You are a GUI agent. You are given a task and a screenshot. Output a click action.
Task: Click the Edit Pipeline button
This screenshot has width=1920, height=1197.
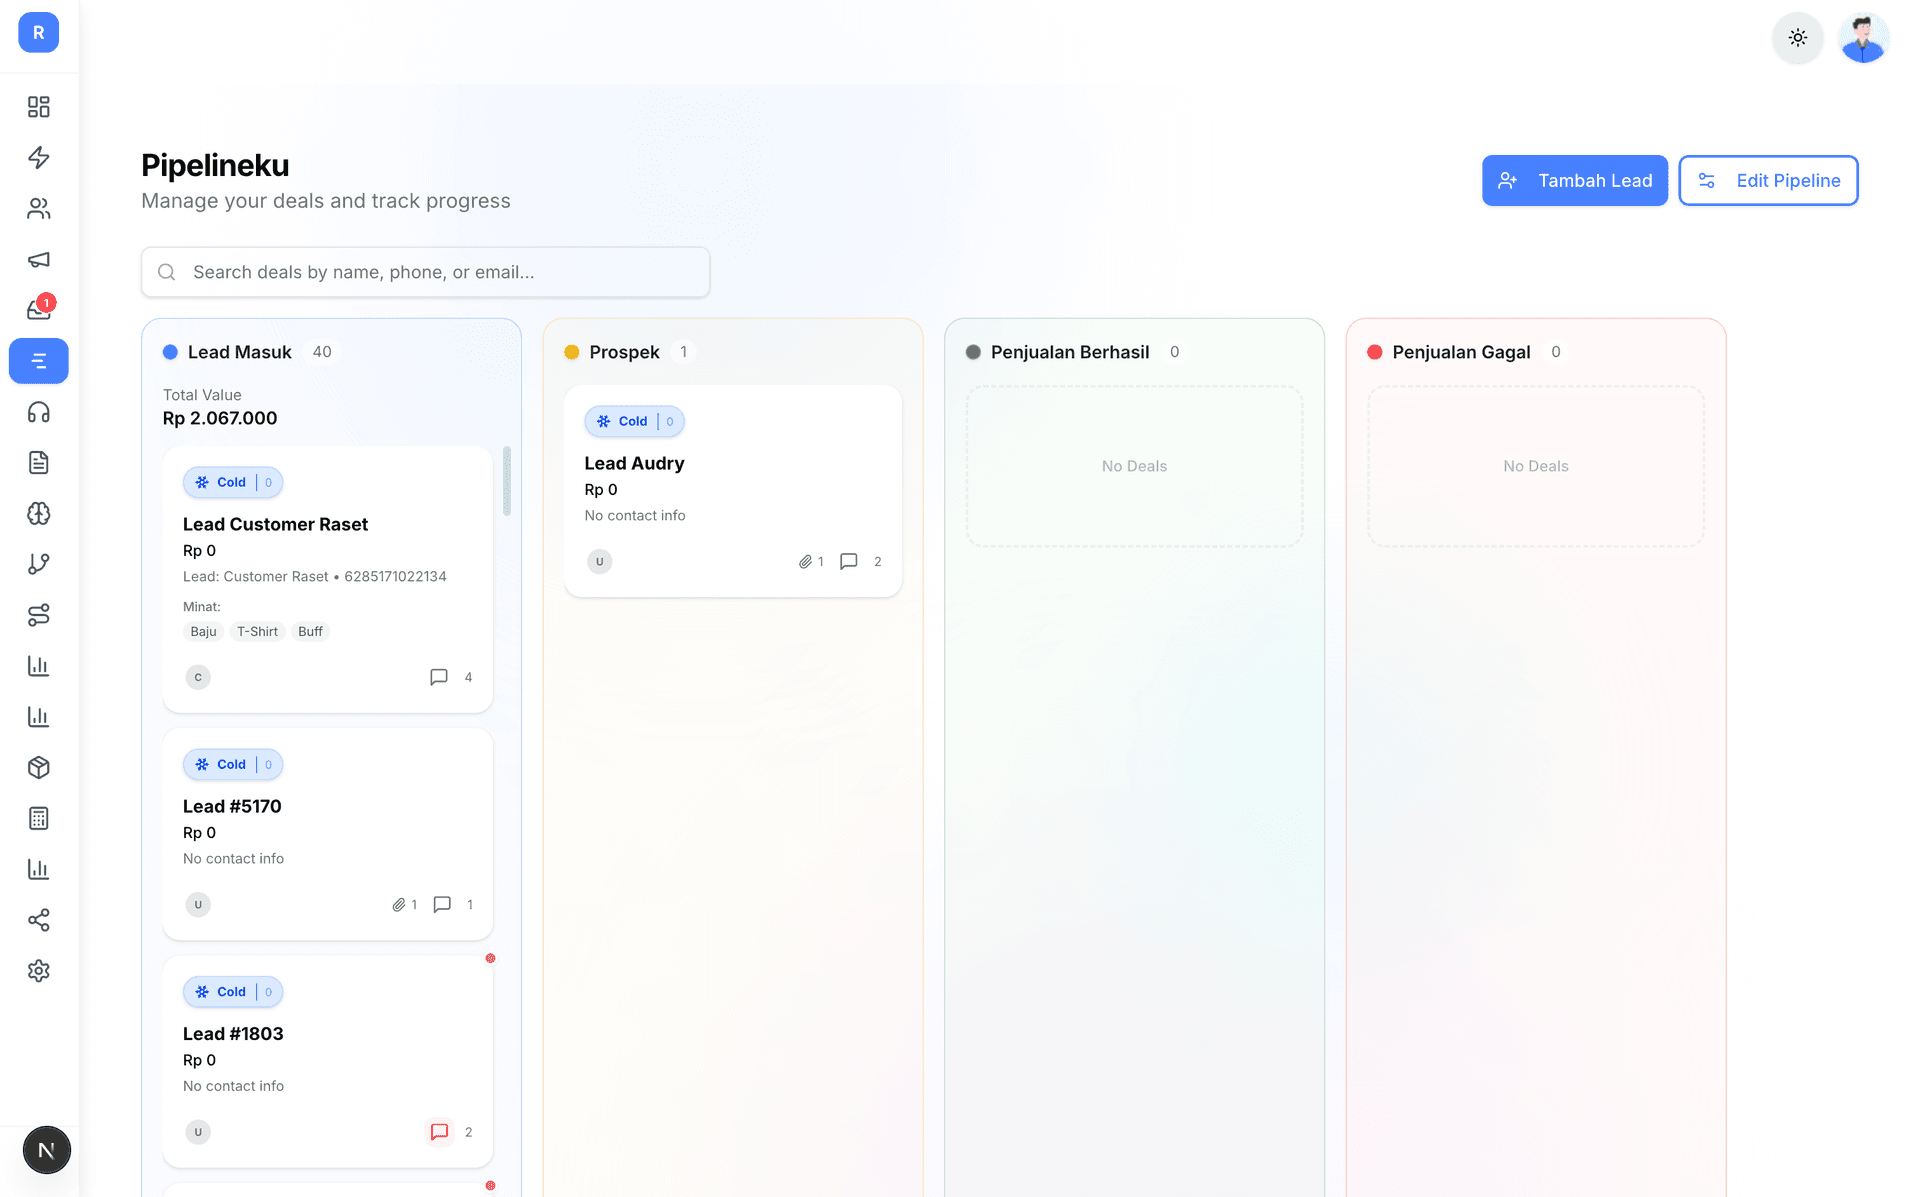coord(1768,180)
